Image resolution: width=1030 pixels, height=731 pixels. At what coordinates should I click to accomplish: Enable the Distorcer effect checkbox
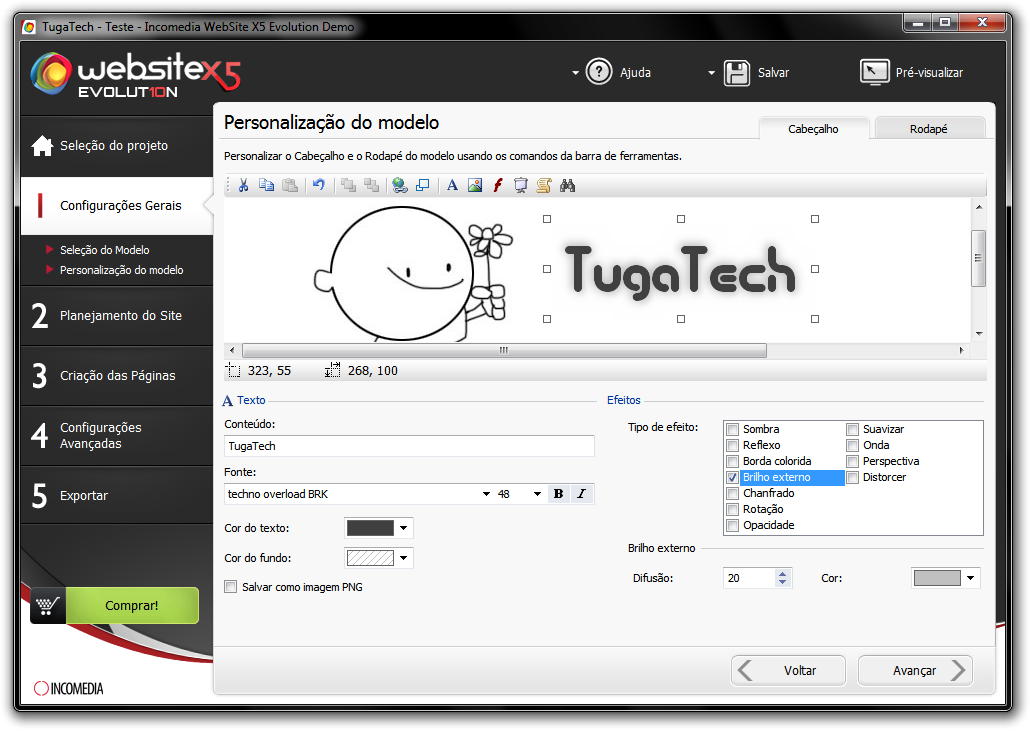853,477
